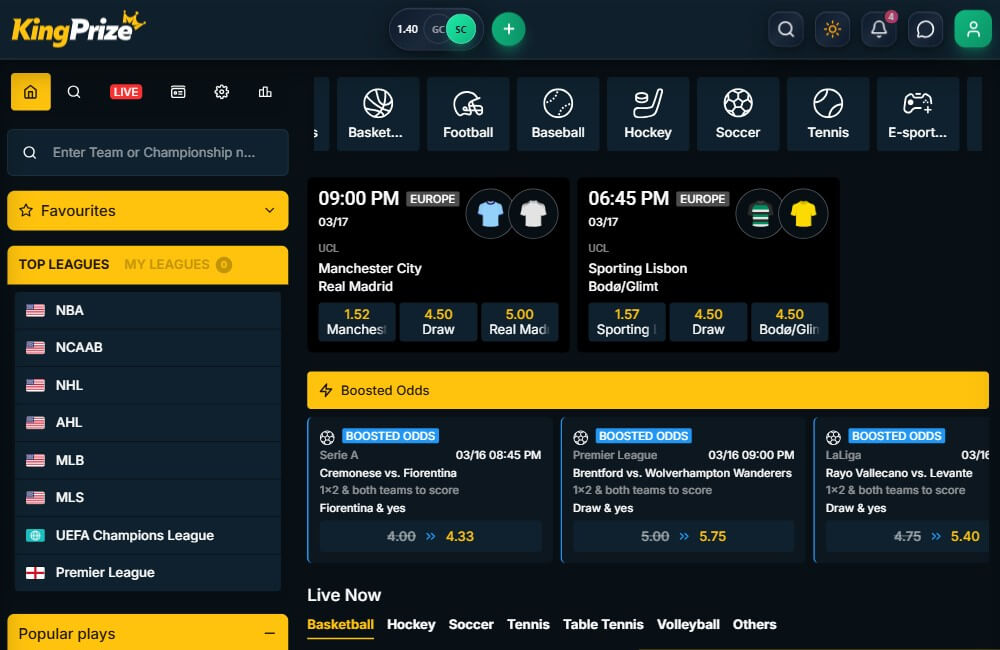Select the Home icon in the sidebar
This screenshot has width=1000, height=650.
click(30, 91)
